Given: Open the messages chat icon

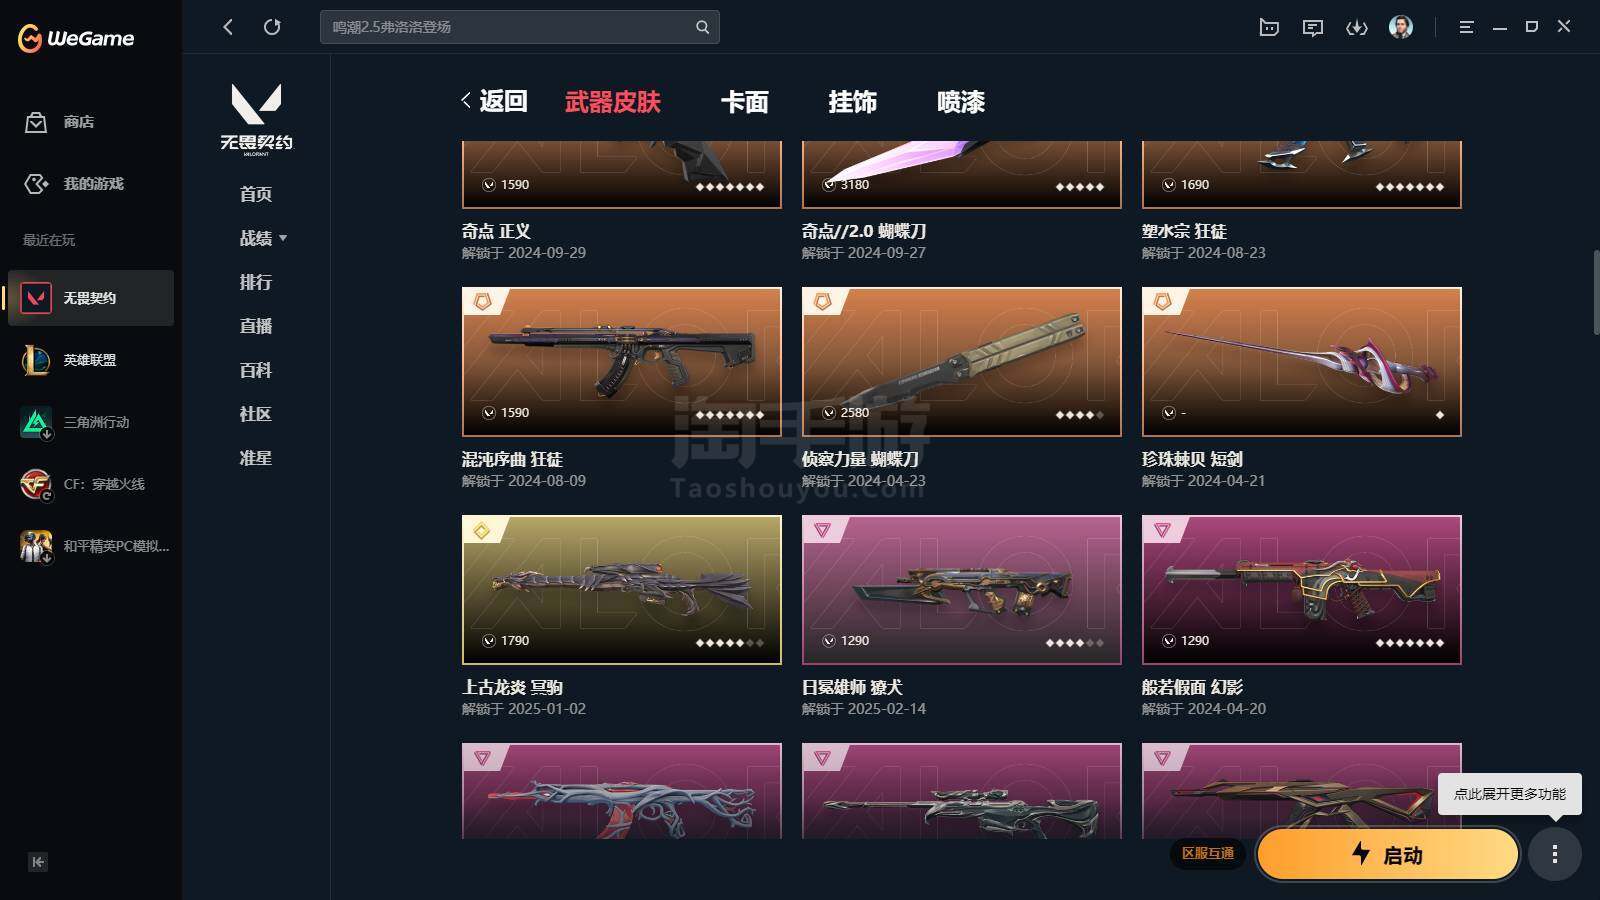Looking at the screenshot, I should click(1313, 28).
